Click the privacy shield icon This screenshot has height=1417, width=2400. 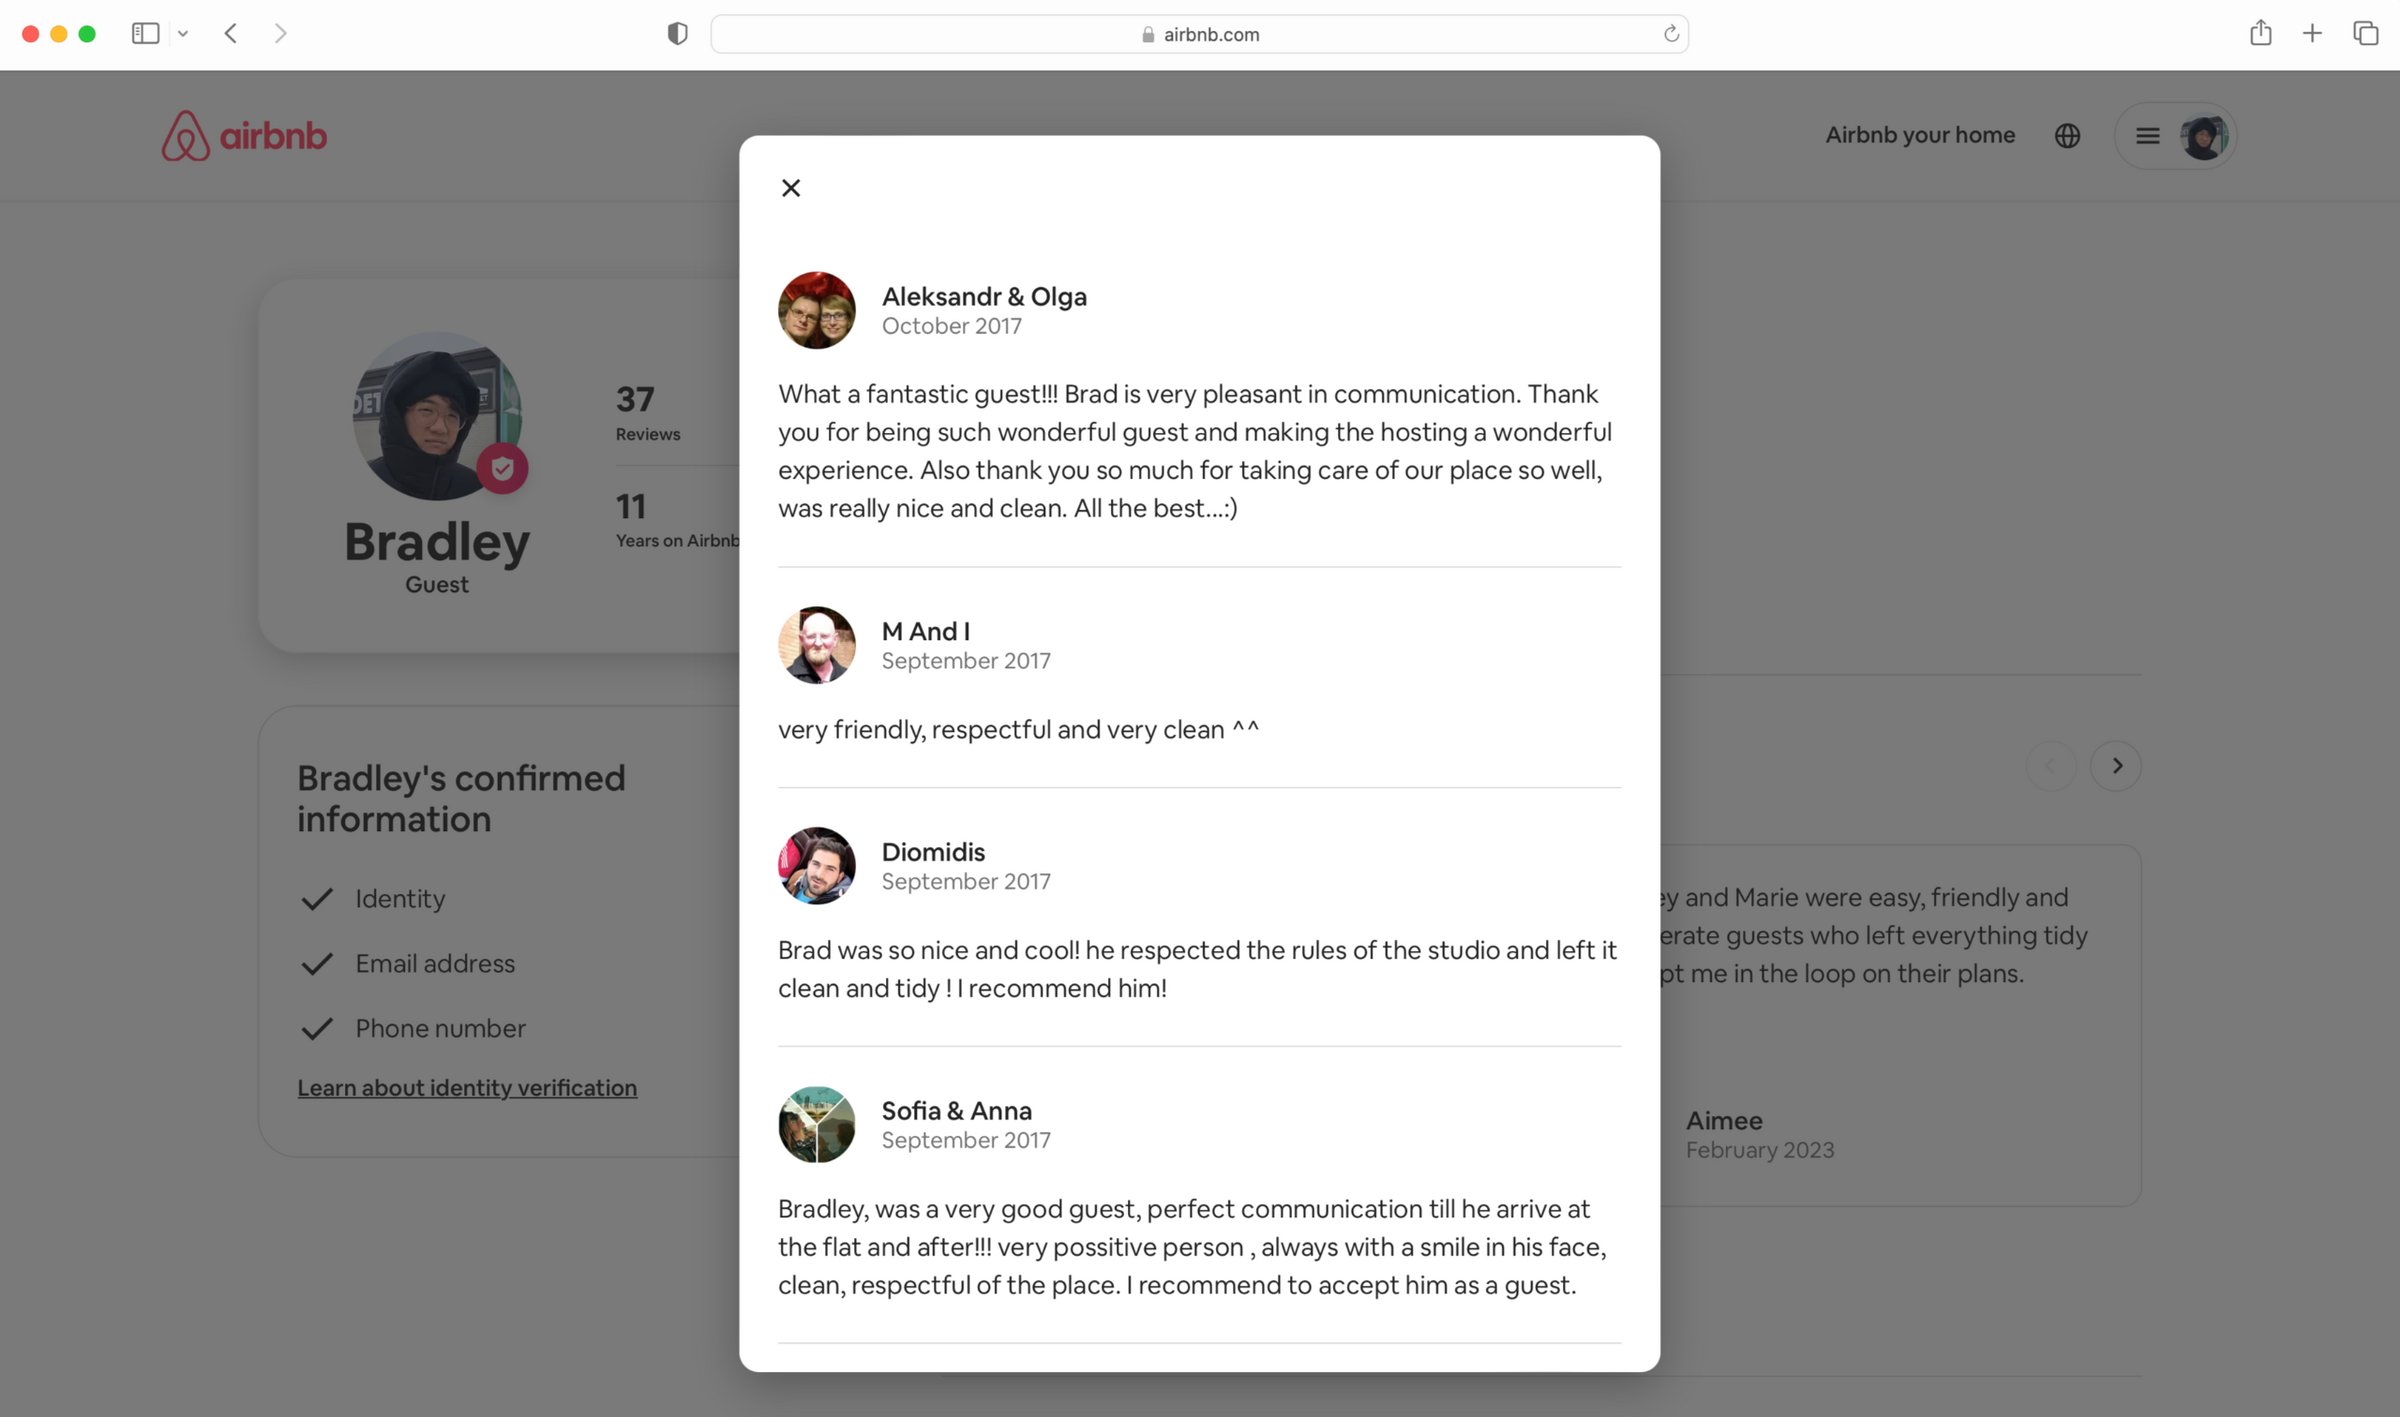point(677,33)
